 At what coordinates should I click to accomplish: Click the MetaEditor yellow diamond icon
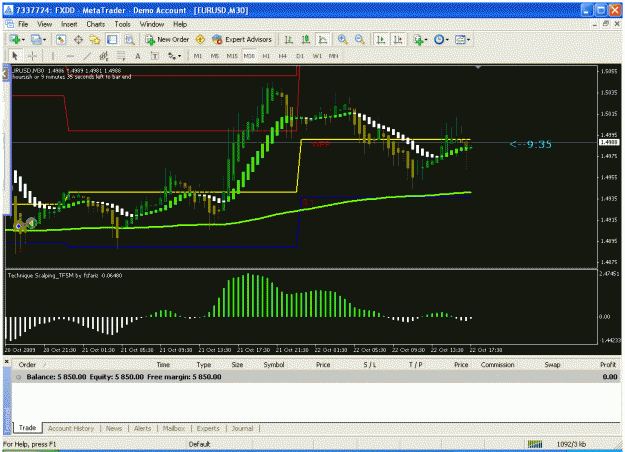[x=200, y=39]
